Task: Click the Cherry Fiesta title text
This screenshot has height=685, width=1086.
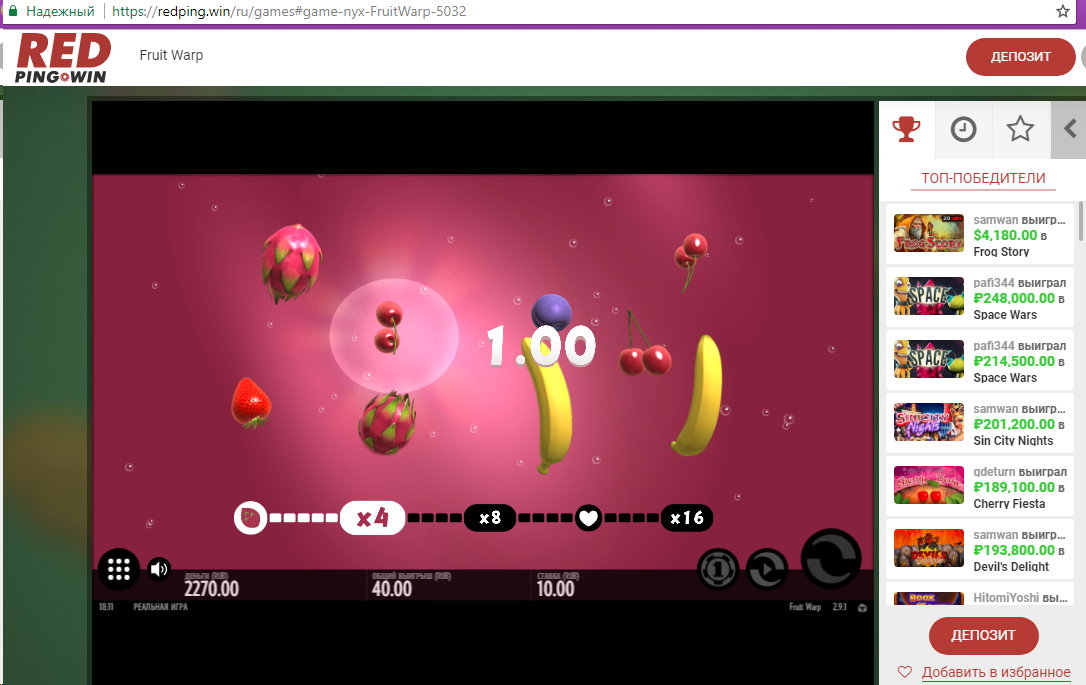Action: pyautogui.click(x=1008, y=504)
